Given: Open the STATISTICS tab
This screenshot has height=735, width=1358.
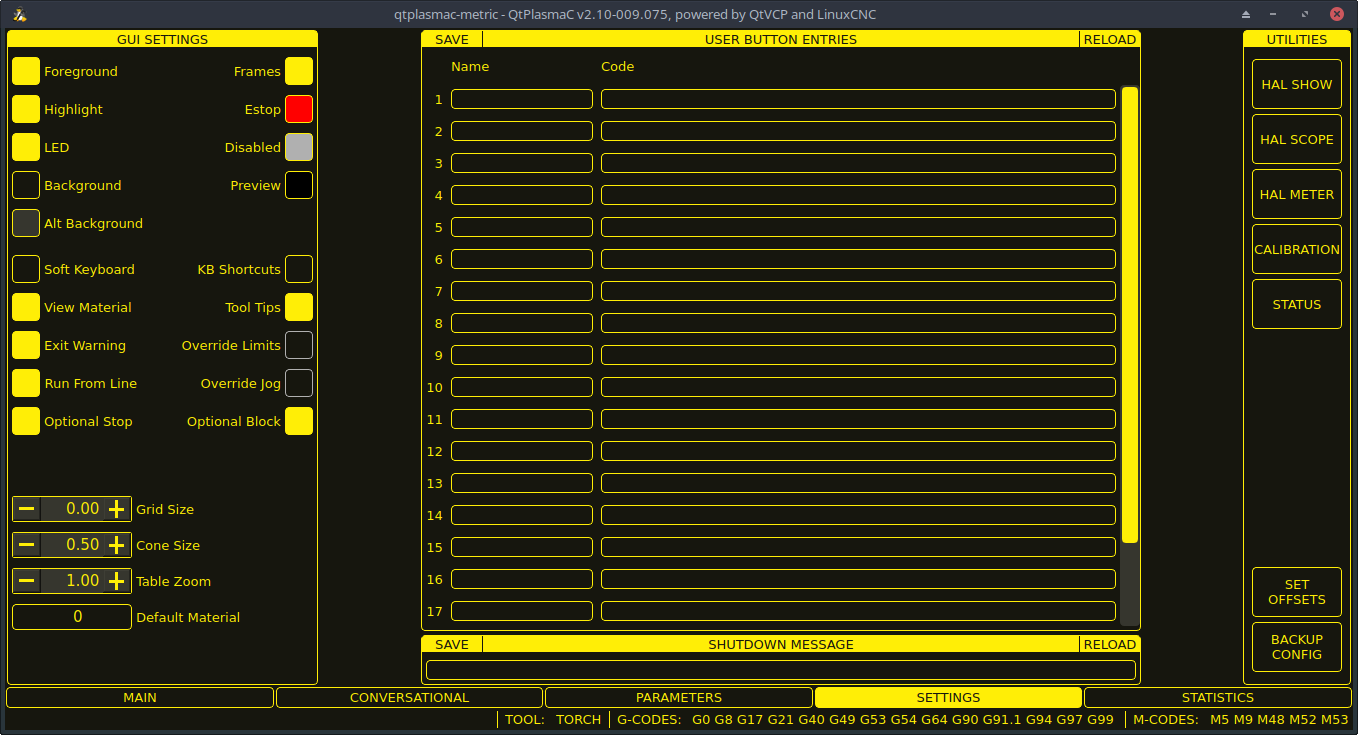Looking at the screenshot, I should [1218, 697].
